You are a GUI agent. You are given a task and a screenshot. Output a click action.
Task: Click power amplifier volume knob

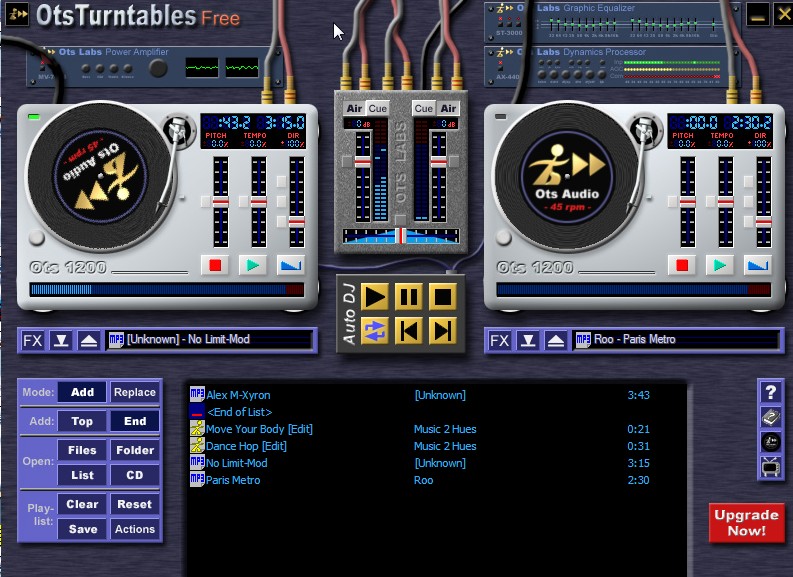point(158,68)
